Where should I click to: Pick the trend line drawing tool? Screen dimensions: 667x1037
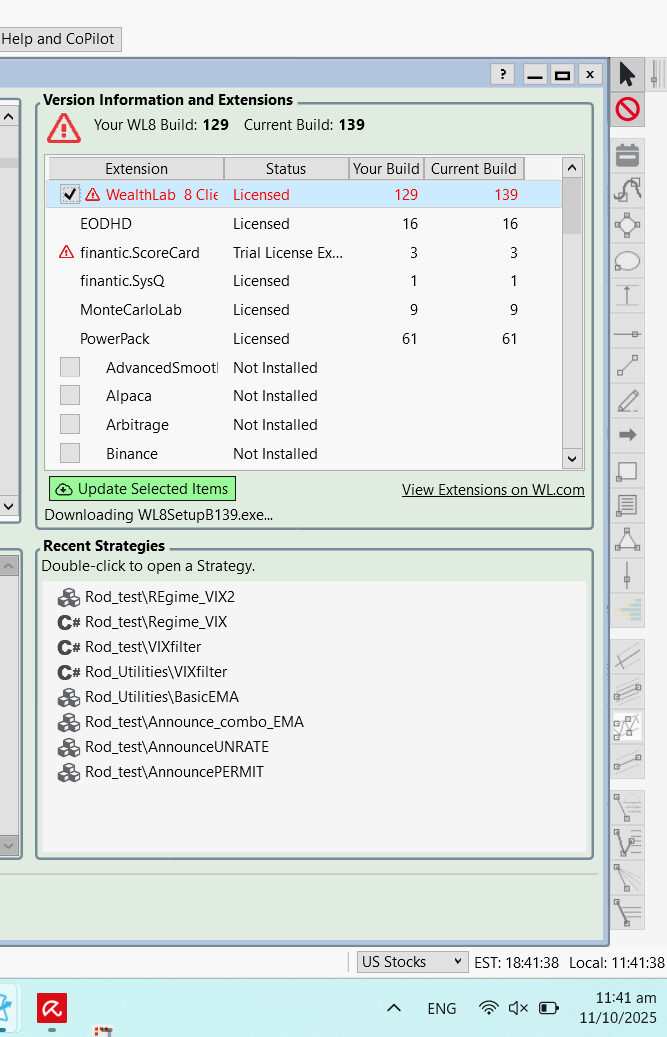pyautogui.click(x=627, y=366)
